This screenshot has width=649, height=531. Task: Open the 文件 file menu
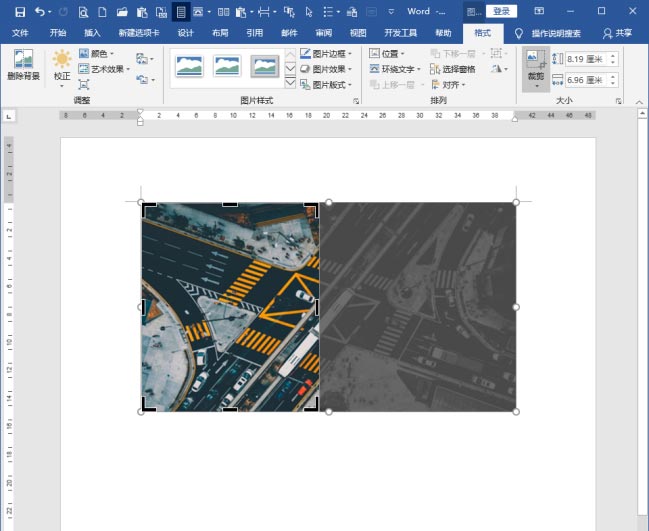coord(20,33)
